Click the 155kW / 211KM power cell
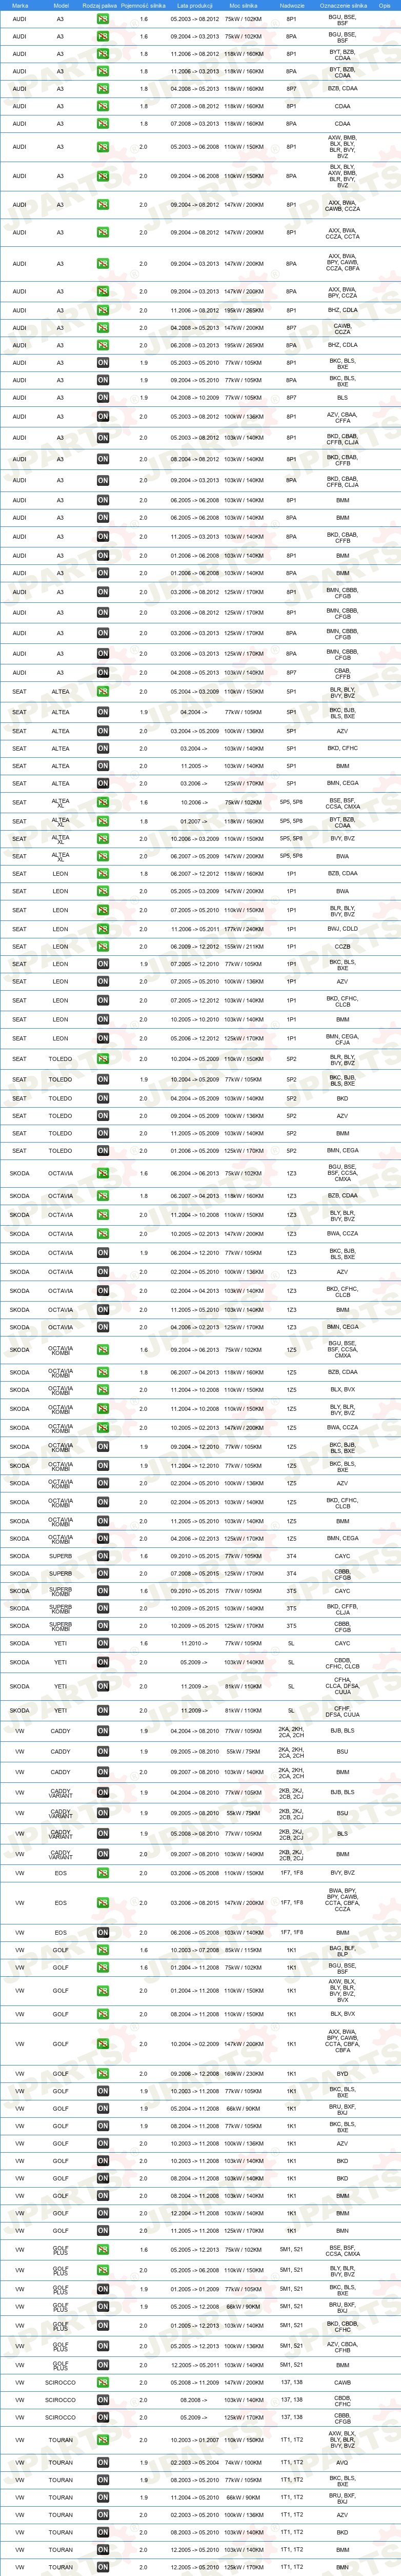The height and width of the screenshot is (2576, 401). click(x=243, y=946)
